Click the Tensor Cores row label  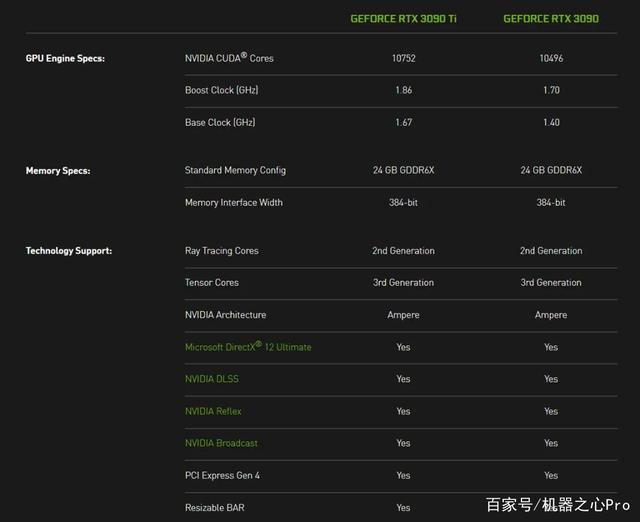click(x=212, y=282)
